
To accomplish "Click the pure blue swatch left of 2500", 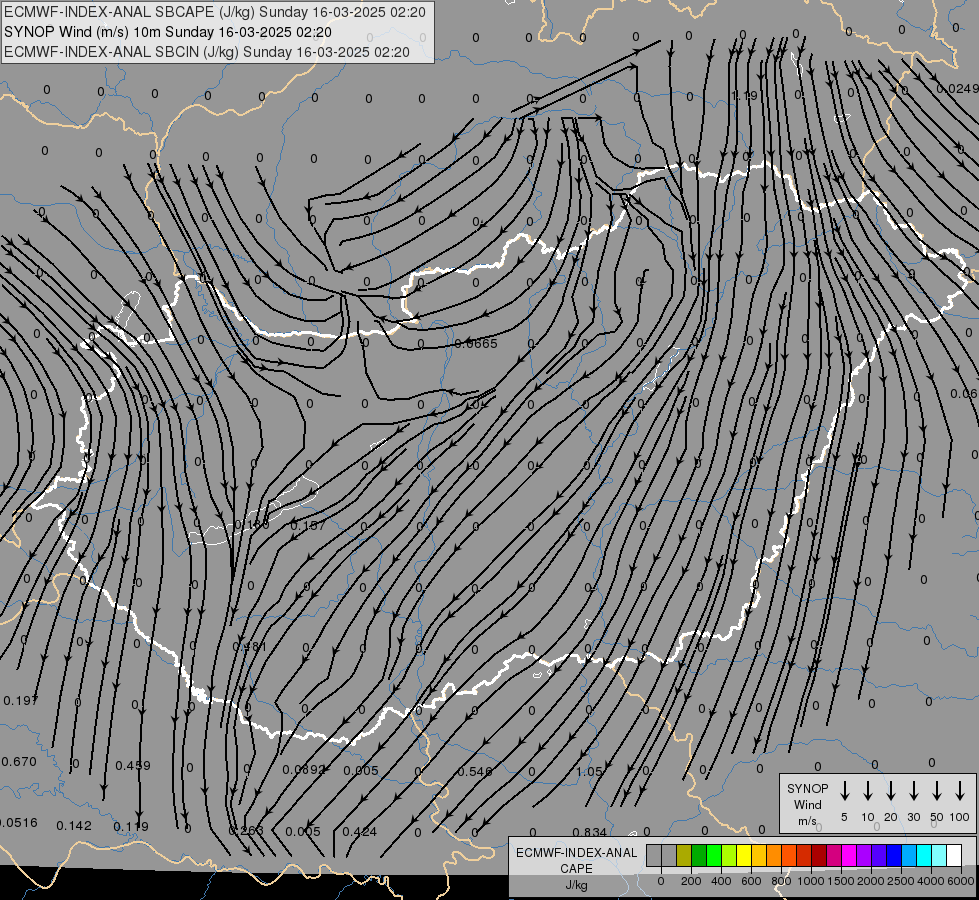I will pos(893,856).
